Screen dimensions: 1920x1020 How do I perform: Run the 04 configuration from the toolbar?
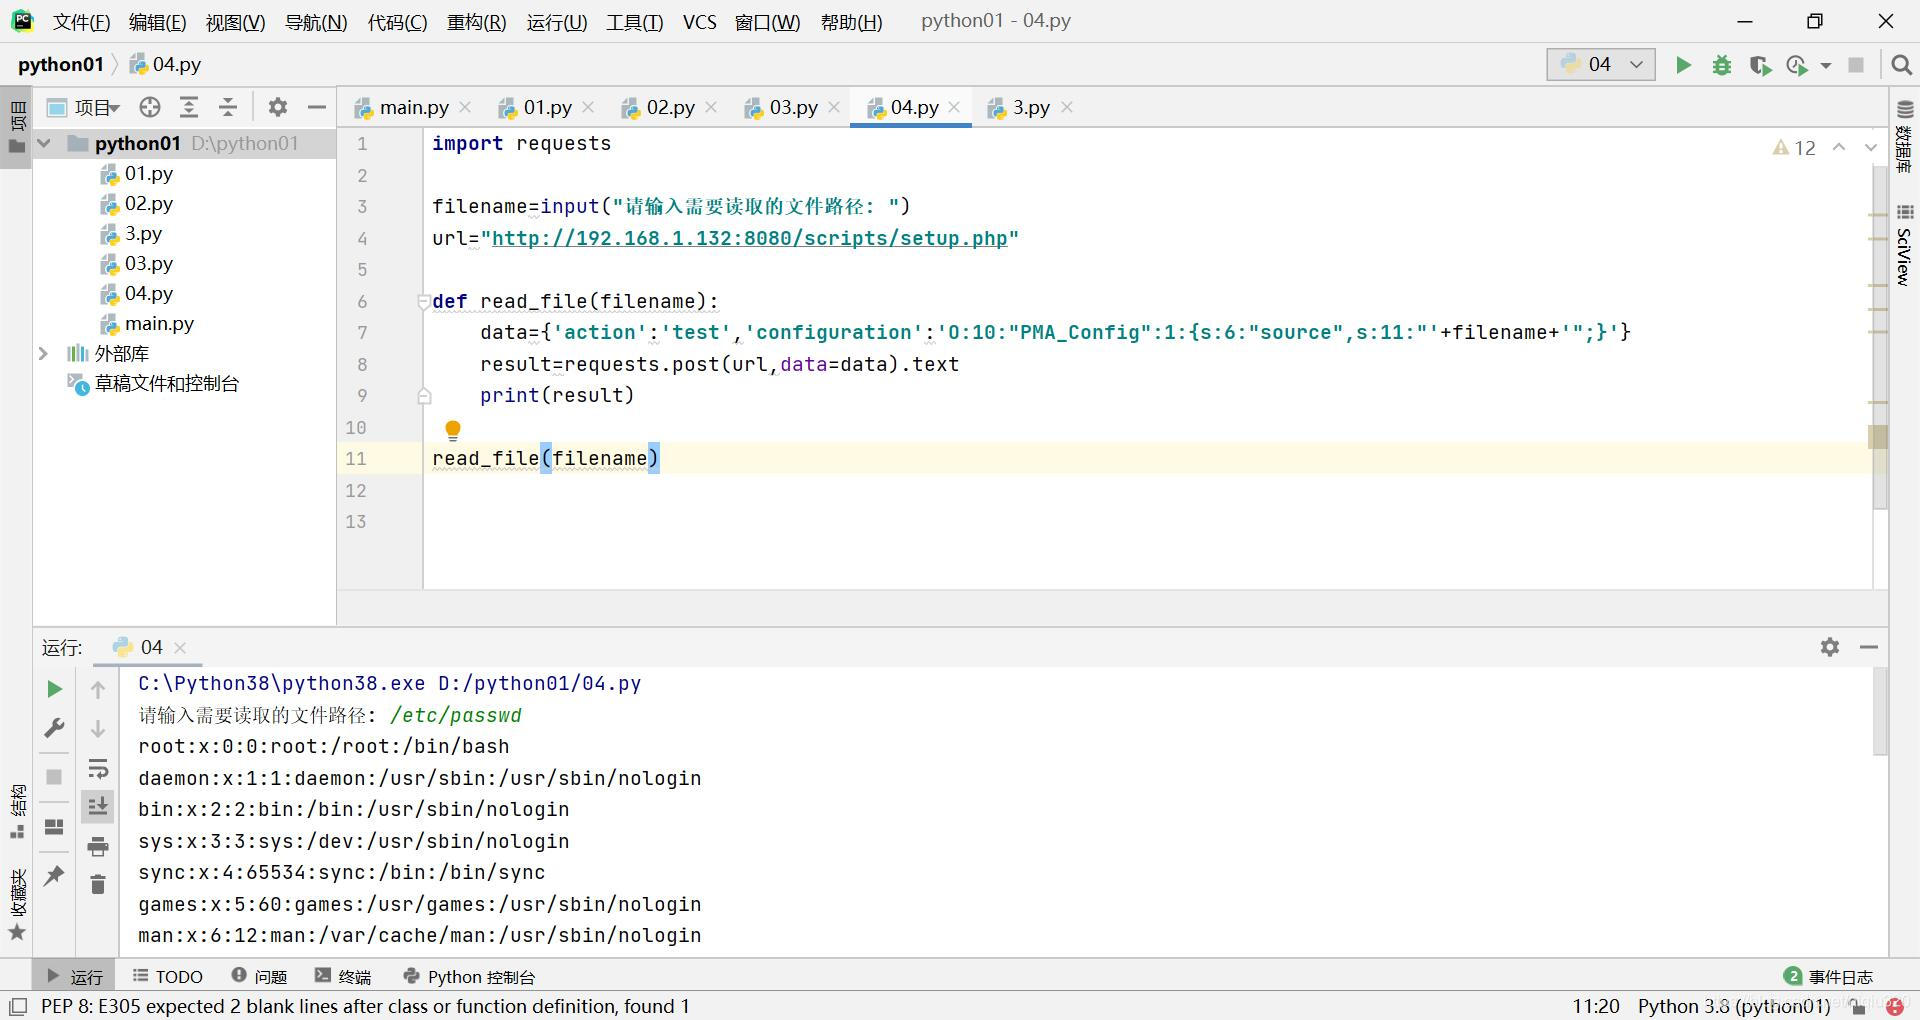1683,65
